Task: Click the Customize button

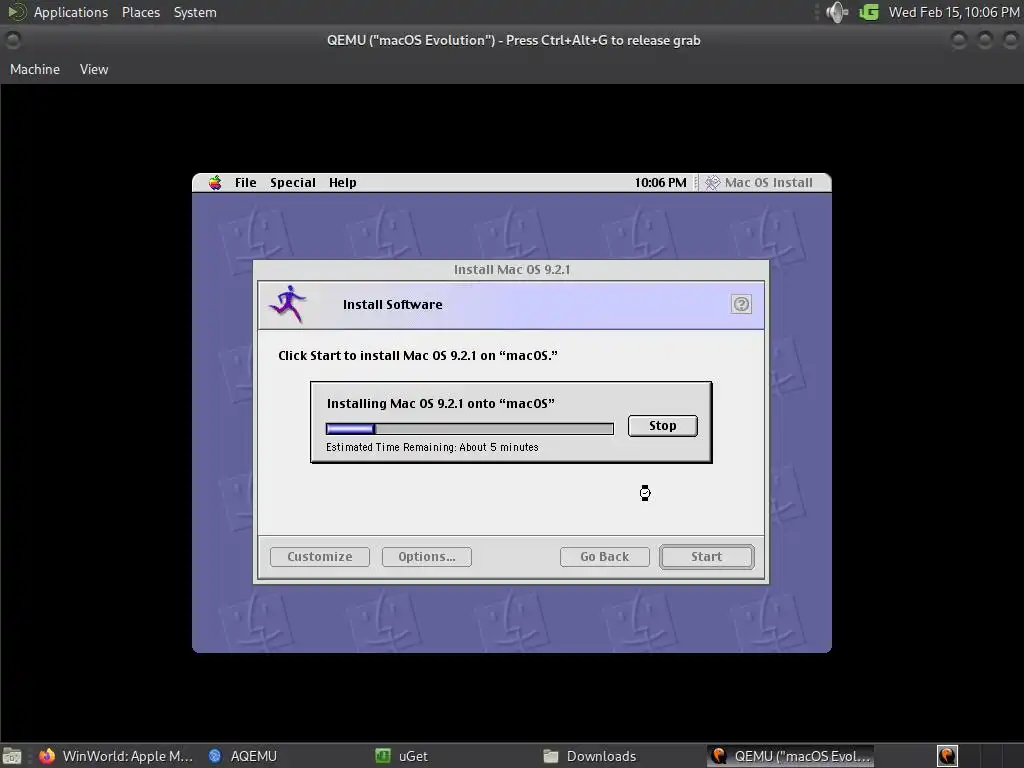Action: pyautogui.click(x=319, y=556)
